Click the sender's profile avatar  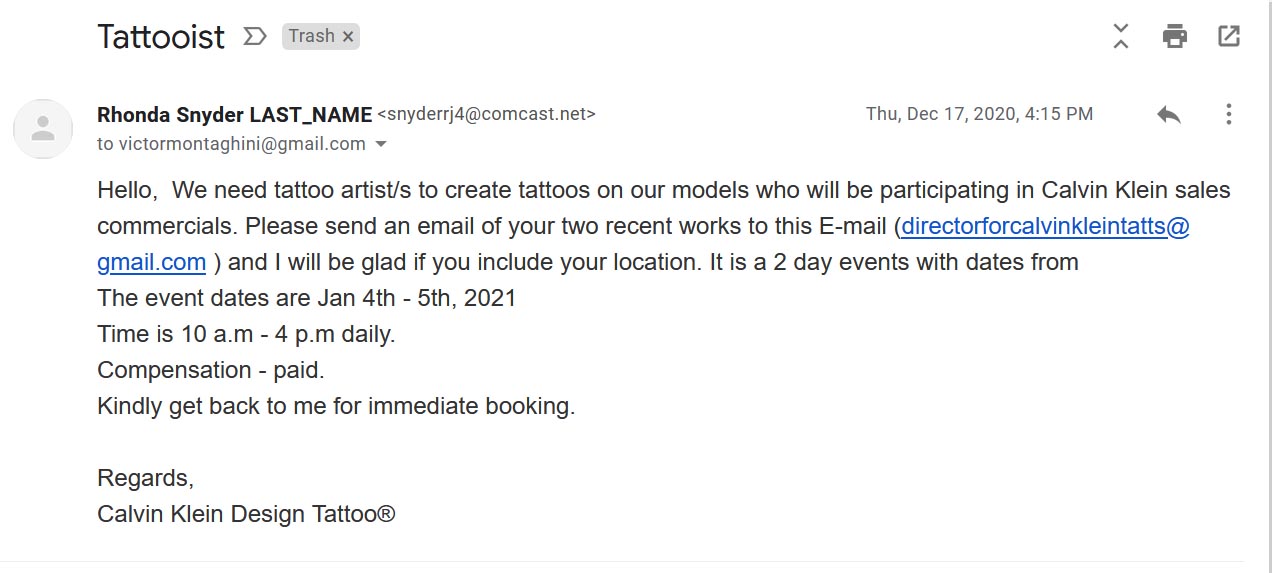point(43,129)
